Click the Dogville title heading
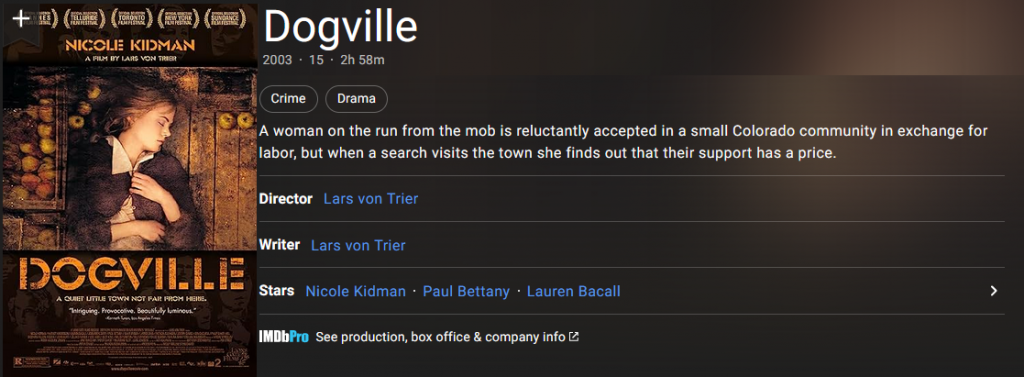 (x=340, y=27)
